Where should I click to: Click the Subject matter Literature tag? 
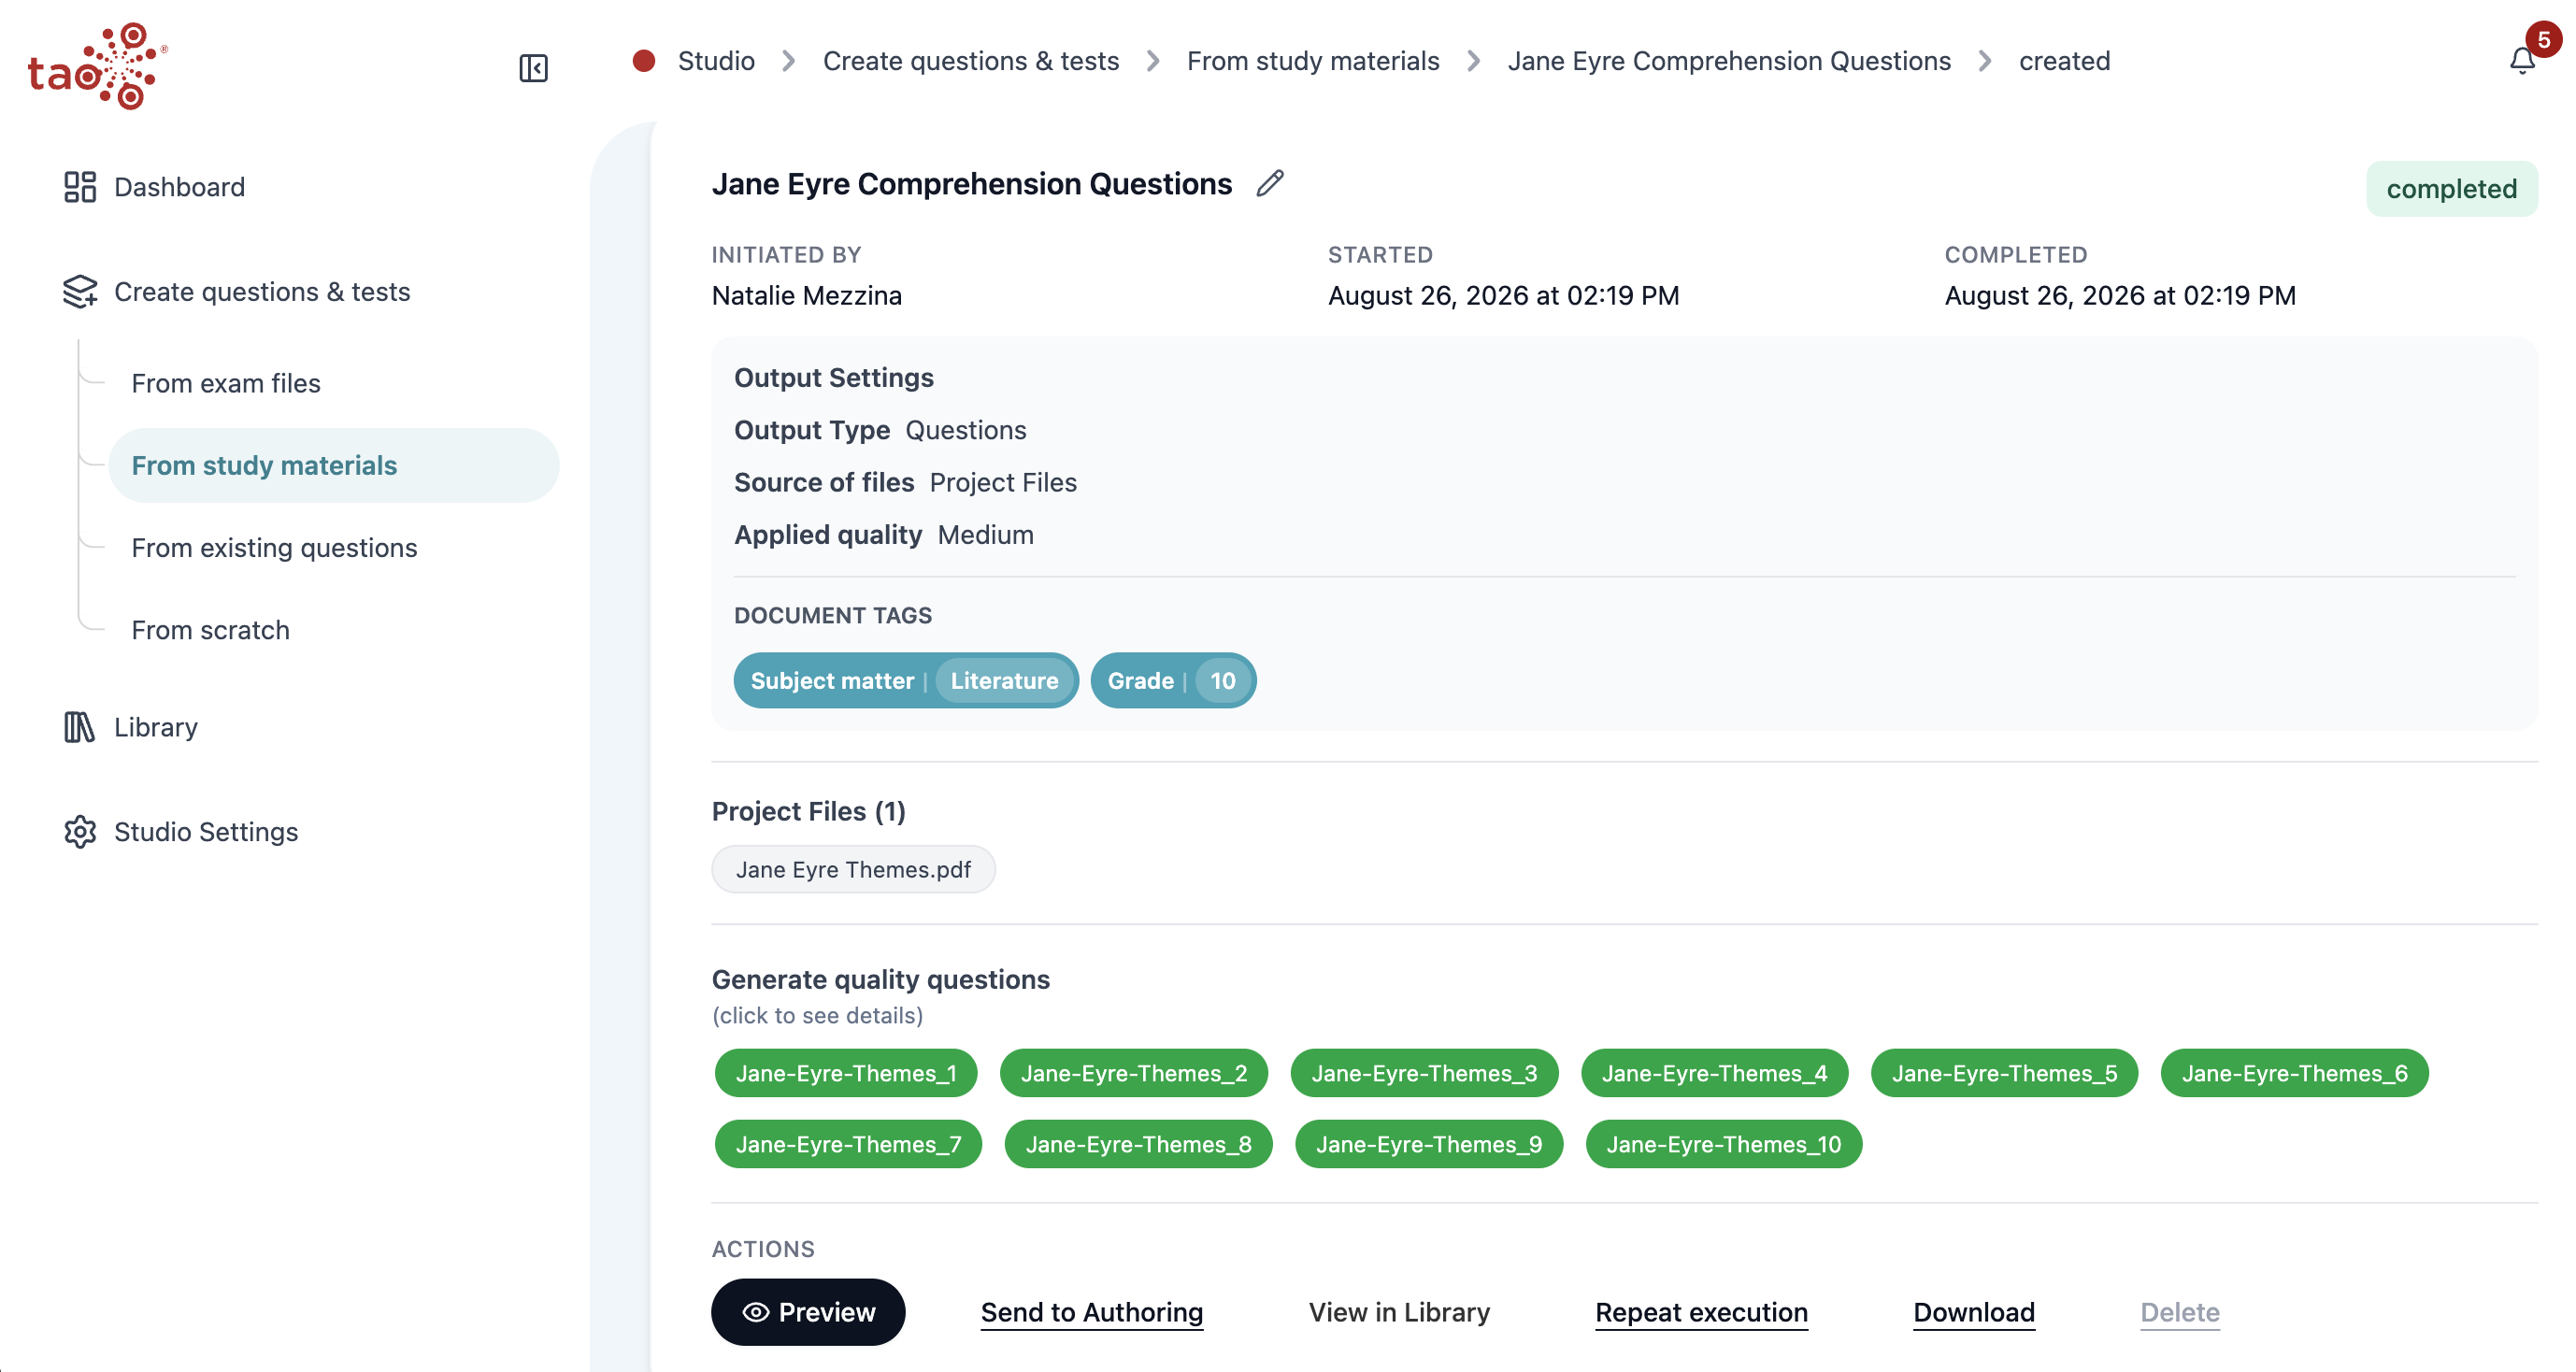point(905,681)
